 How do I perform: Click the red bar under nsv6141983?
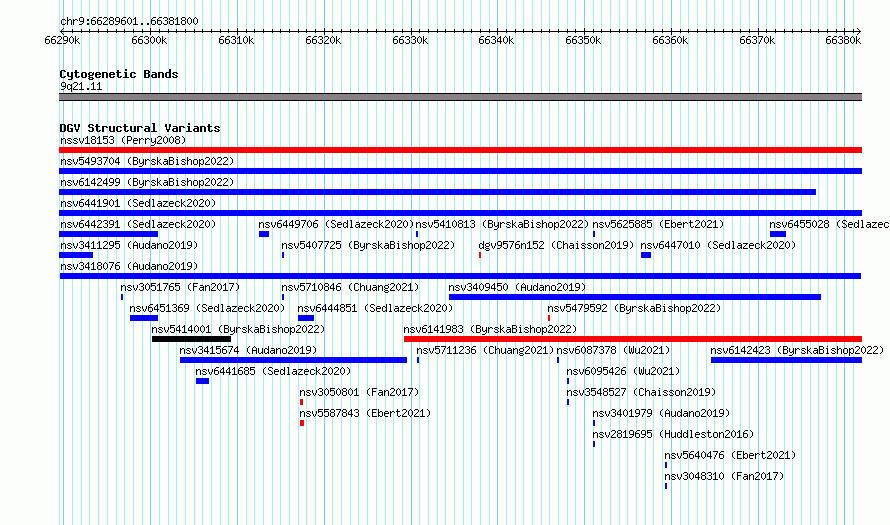pyautogui.click(x=633, y=339)
